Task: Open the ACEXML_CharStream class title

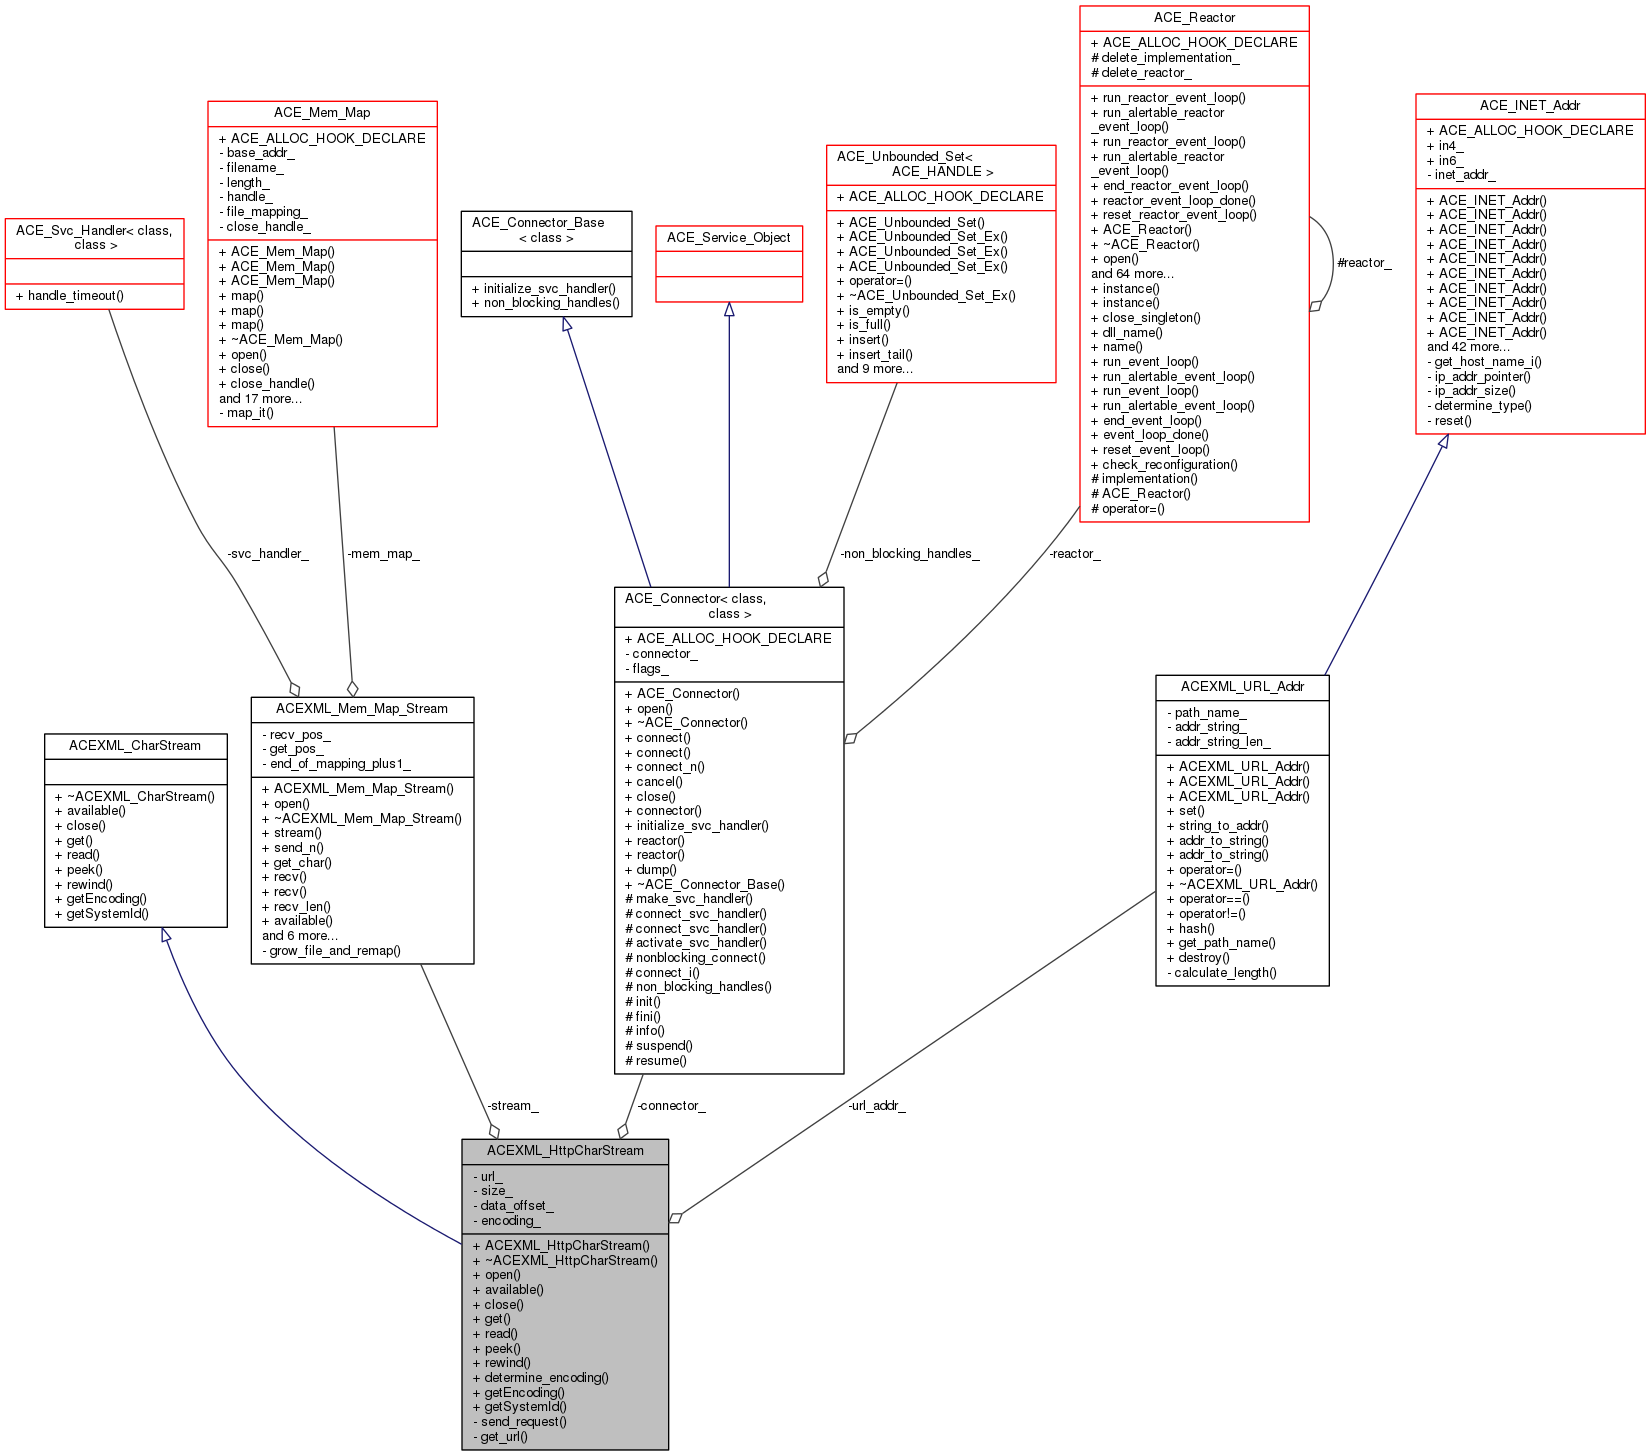Action: coord(135,746)
